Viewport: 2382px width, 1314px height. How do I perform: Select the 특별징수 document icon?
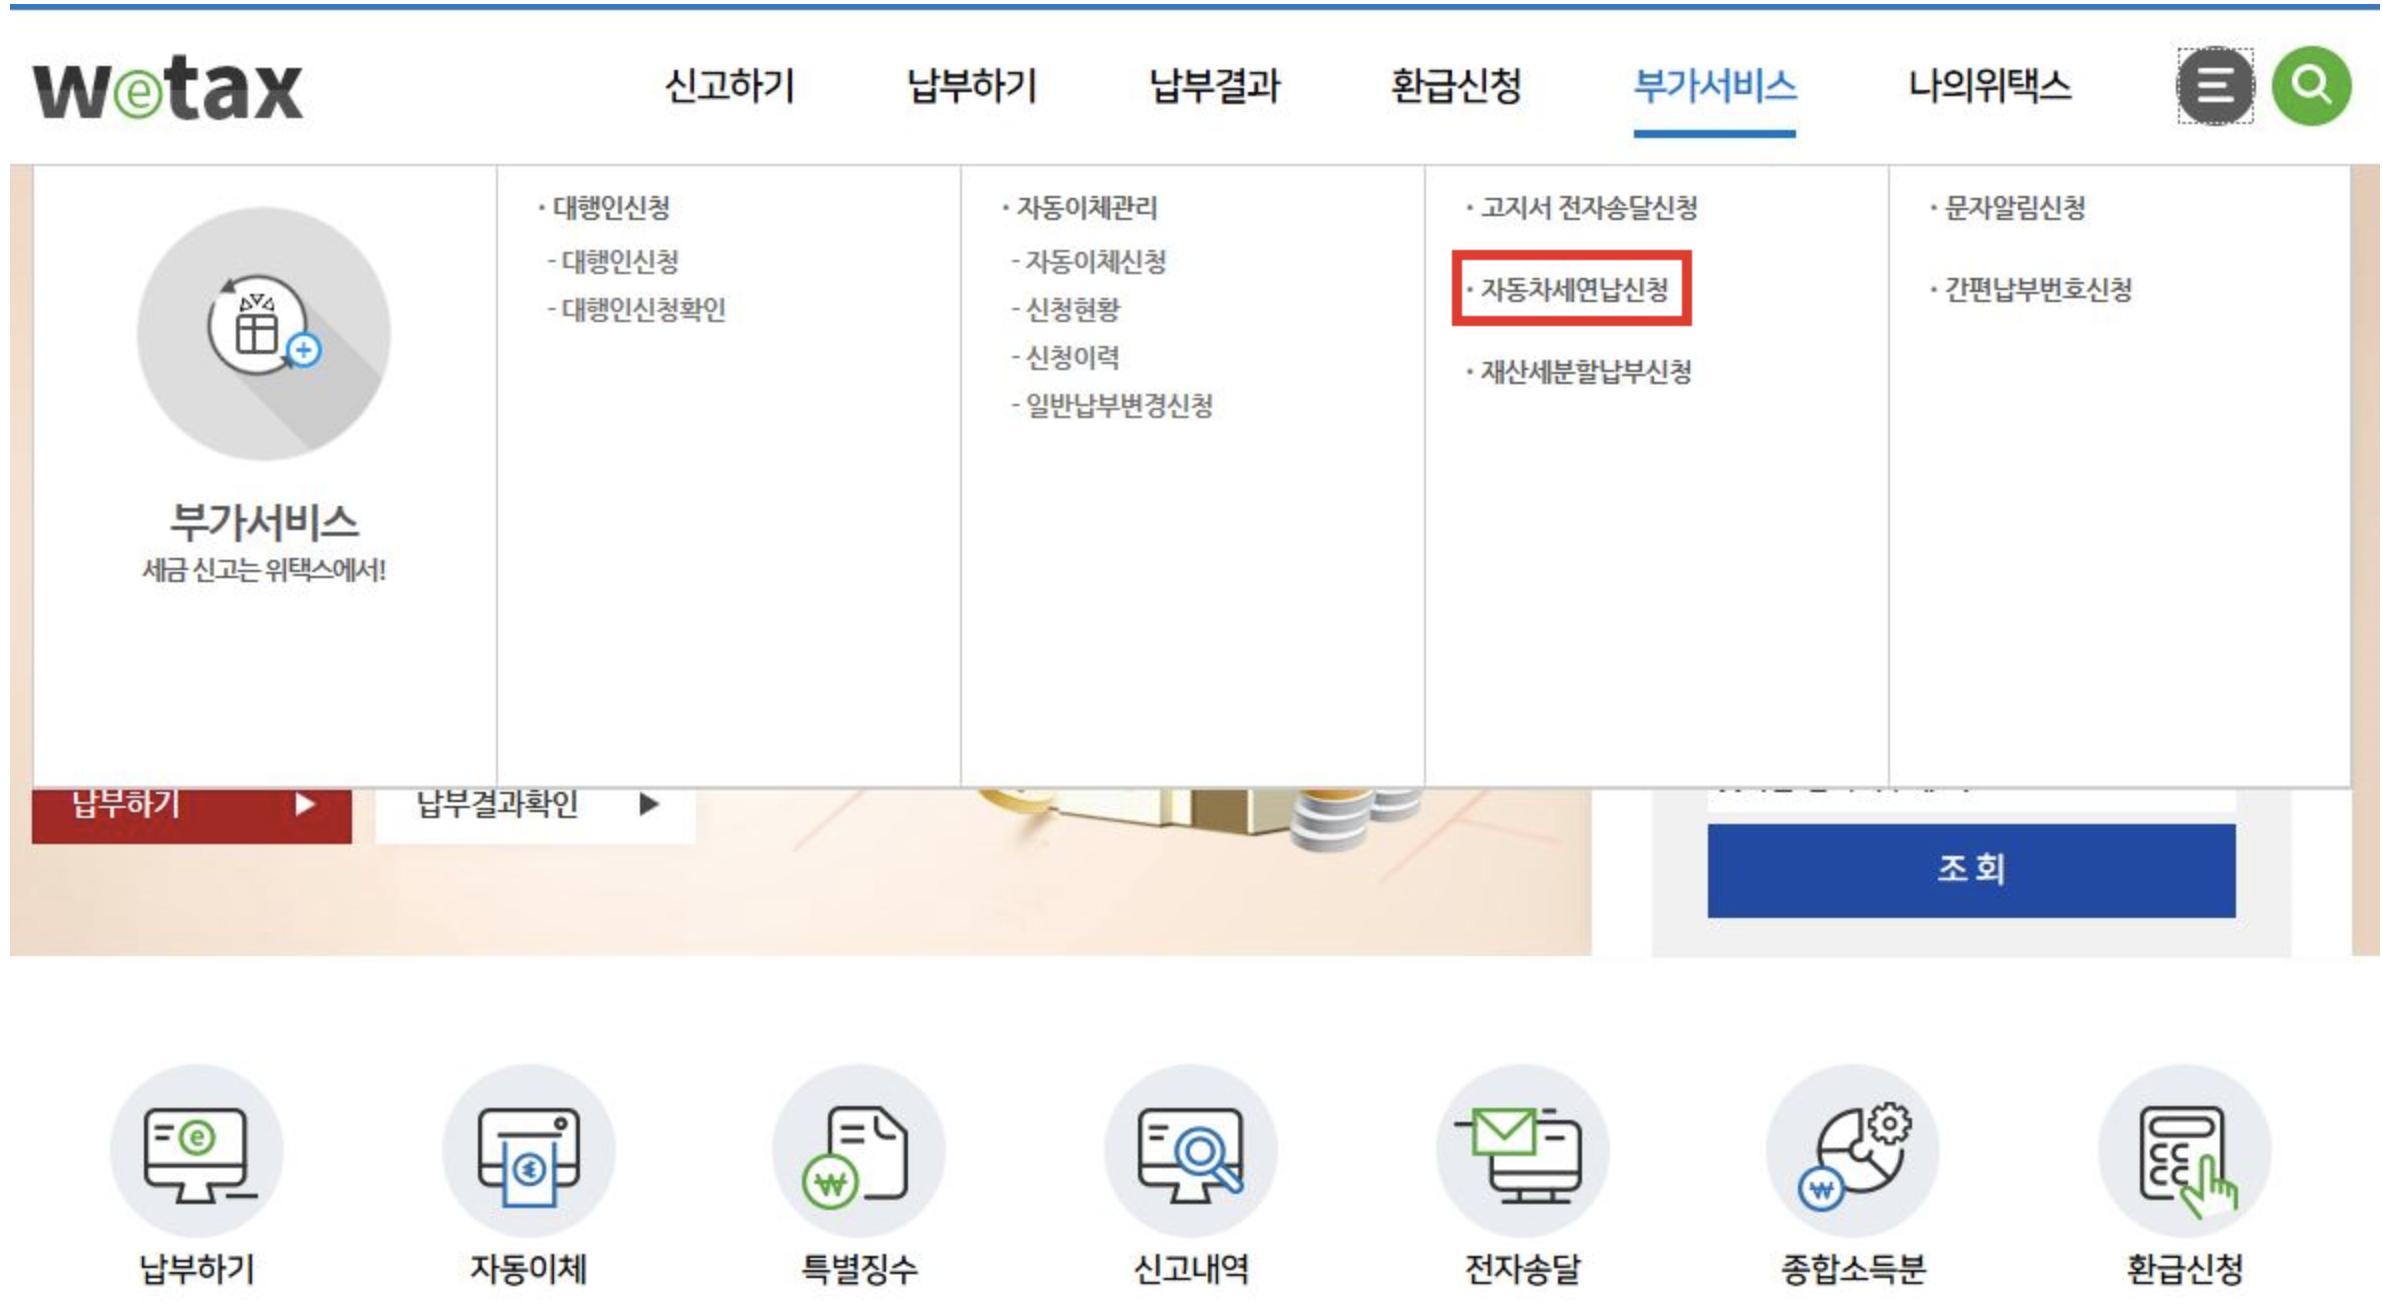(x=859, y=1151)
